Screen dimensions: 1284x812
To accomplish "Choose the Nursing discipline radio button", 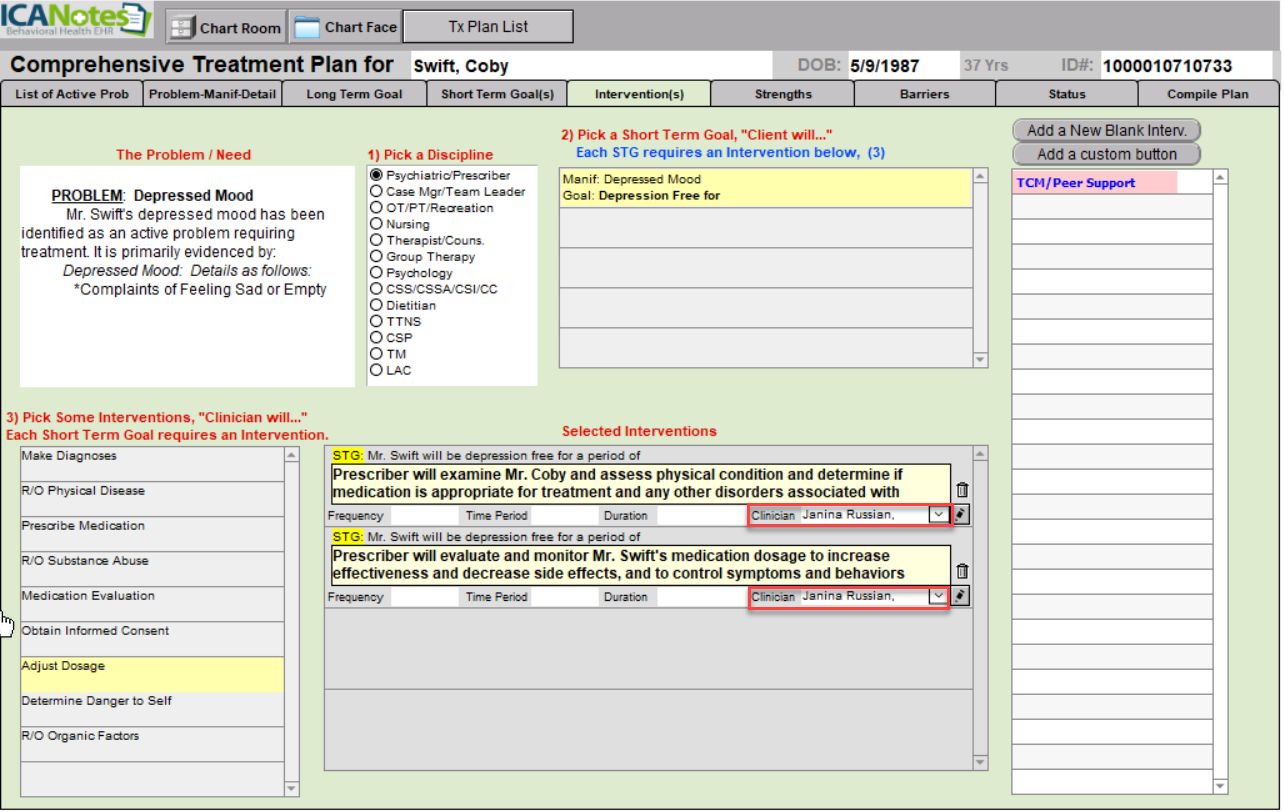I will tap(377, 225).
